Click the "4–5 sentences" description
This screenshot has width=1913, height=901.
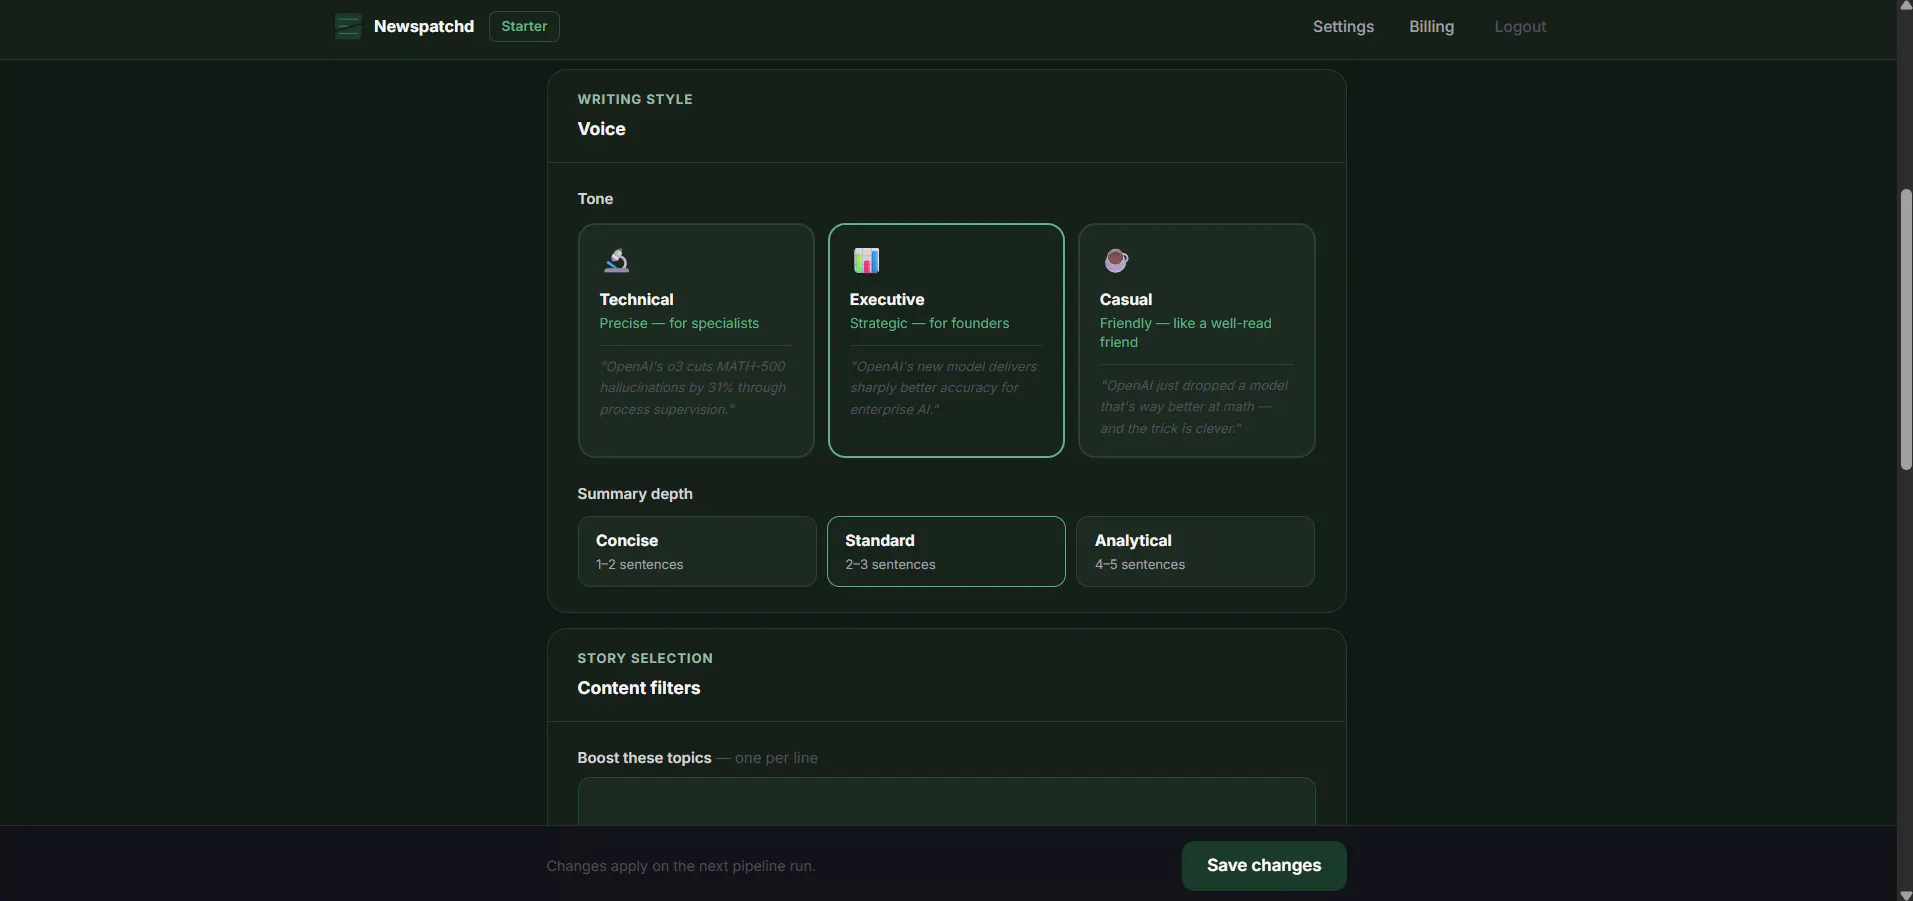(x=1140, y=565)
